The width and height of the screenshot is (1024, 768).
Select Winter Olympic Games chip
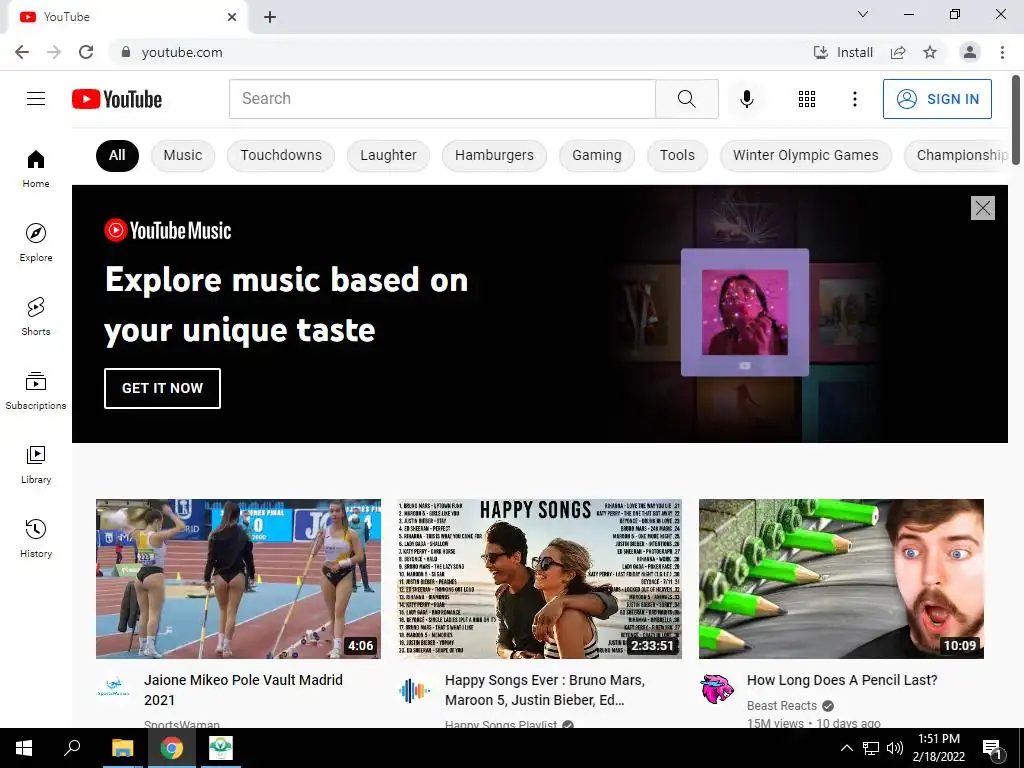point(805,155)
